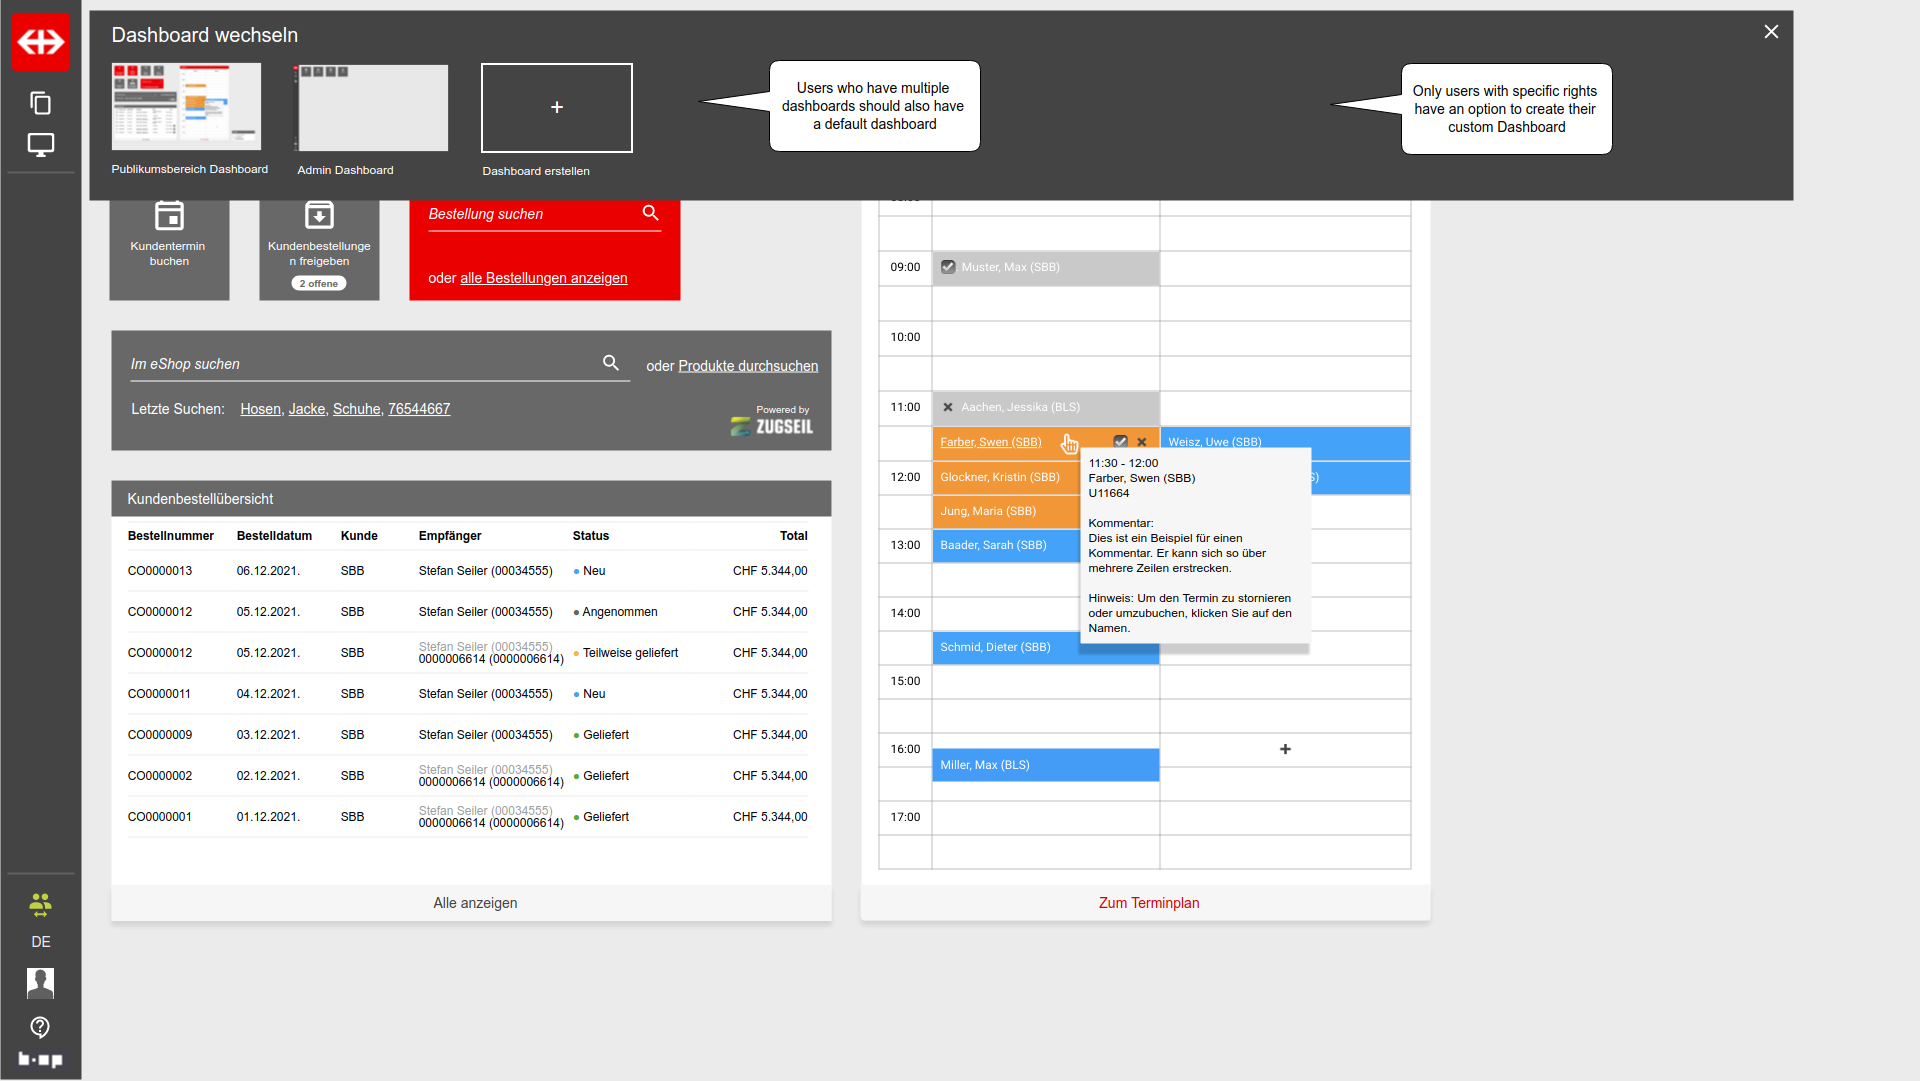This screenshot has height=1081, width=1920.
Task: Toggle checkbox on Muster, Max appointment
Action: point(948,267)
